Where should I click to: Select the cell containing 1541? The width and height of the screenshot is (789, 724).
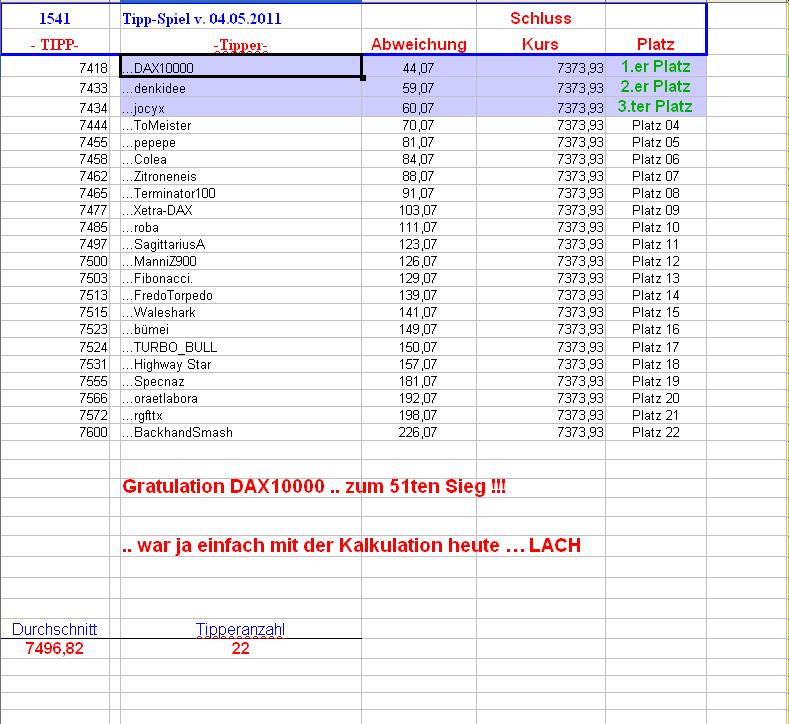[x=55, y=19]
